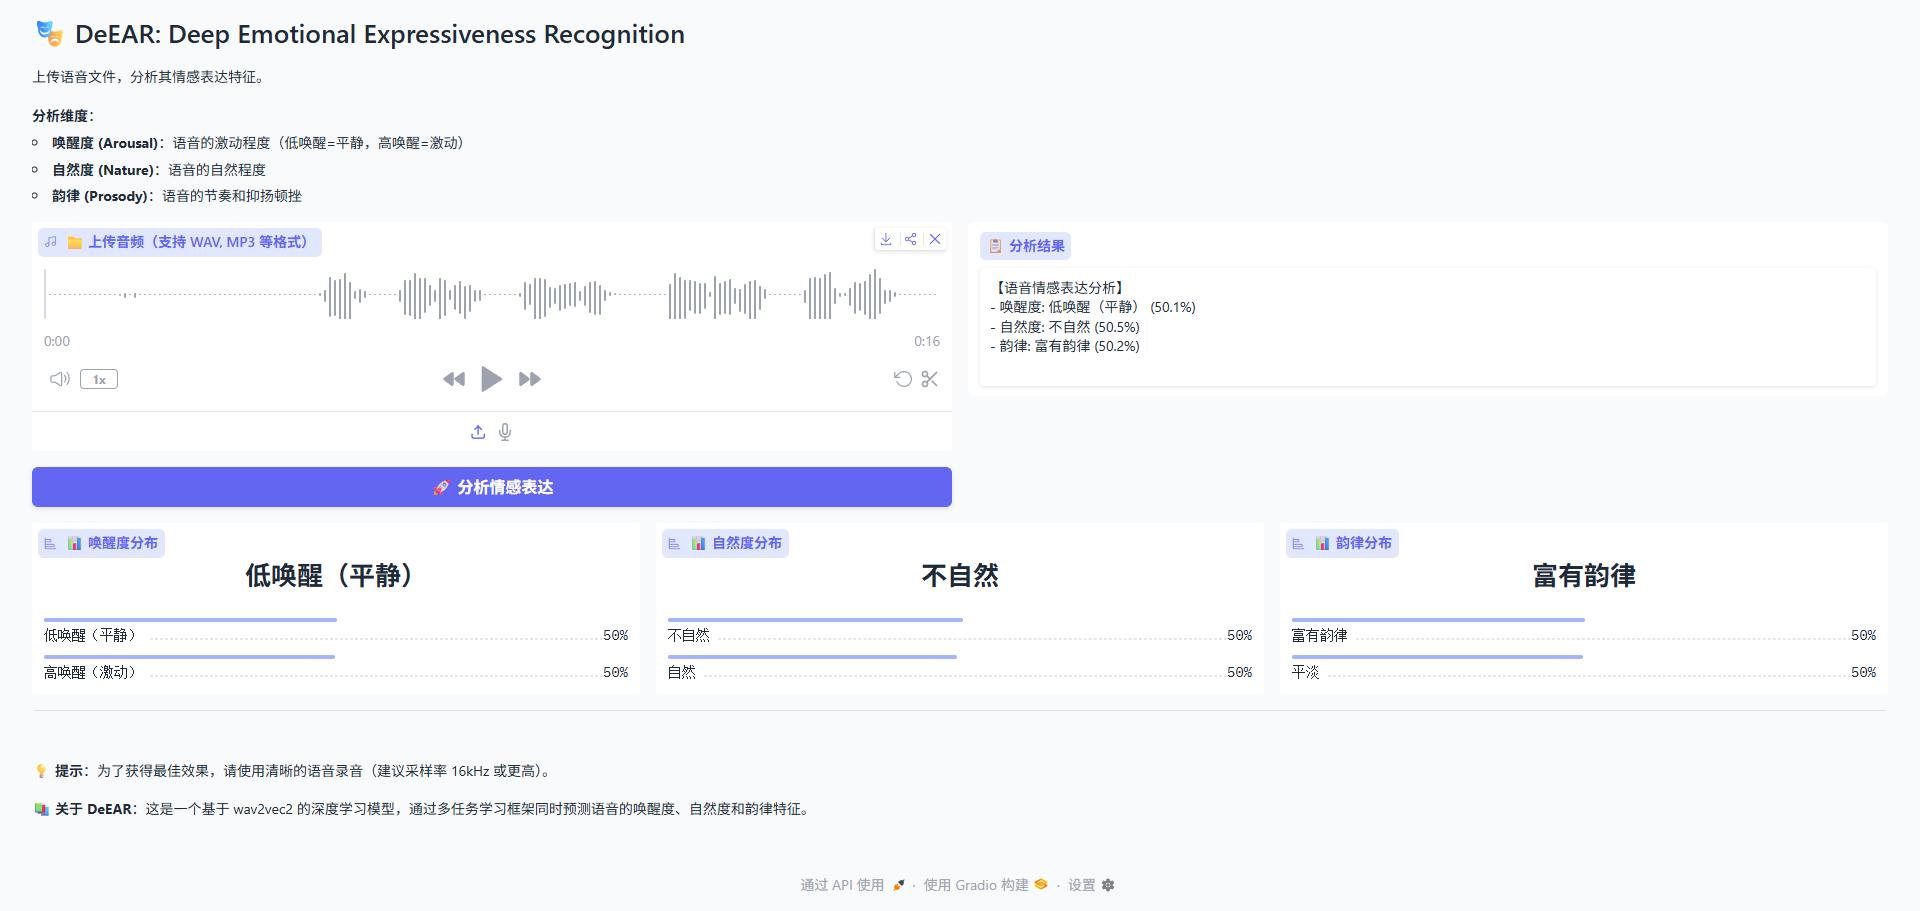Click the 0:16 duration timestamp
This screenshot has height=911, width=1920.
927,341
